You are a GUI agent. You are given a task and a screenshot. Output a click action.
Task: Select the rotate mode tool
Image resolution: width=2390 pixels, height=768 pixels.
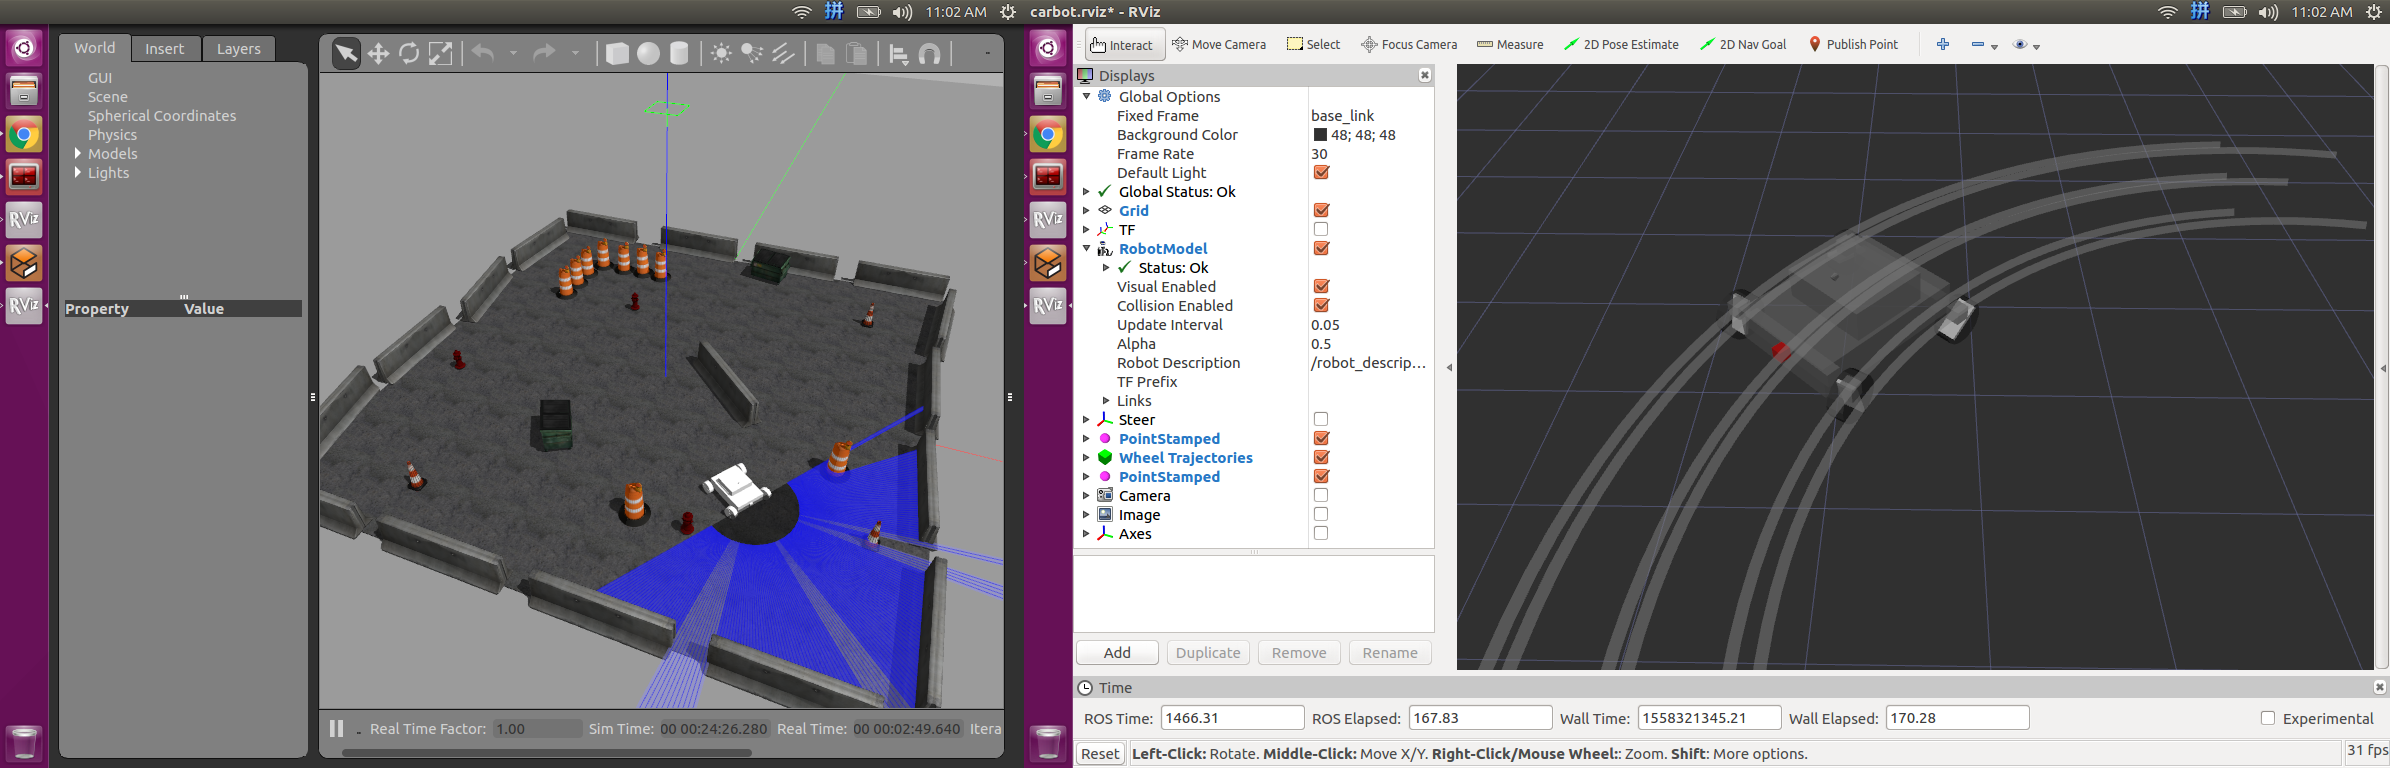(x=409, y=54)
